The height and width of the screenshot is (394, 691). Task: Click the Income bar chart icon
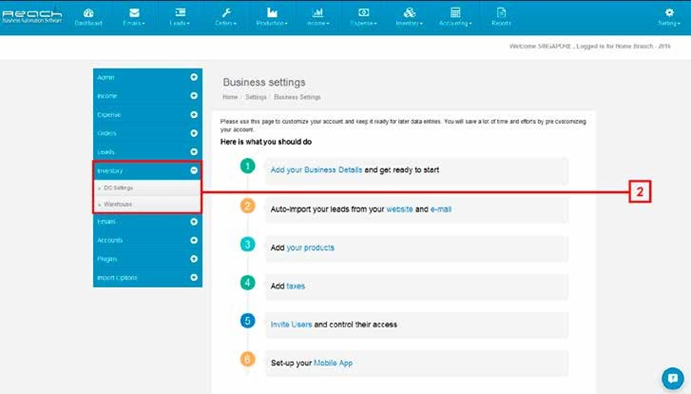click(x=318, y=12)
